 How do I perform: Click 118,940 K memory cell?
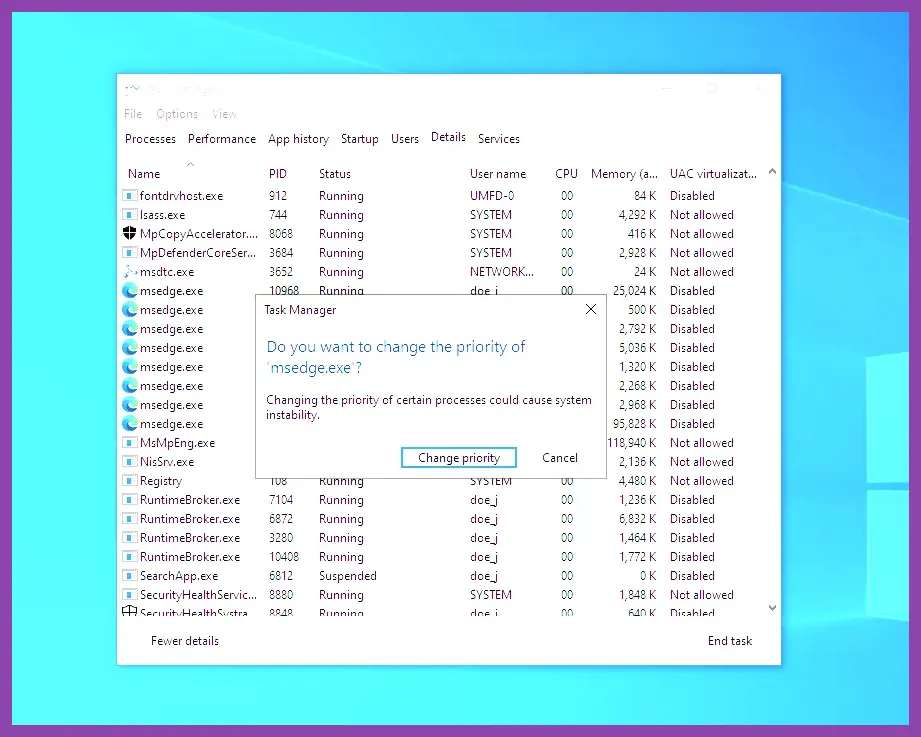[x=633, y=443]
